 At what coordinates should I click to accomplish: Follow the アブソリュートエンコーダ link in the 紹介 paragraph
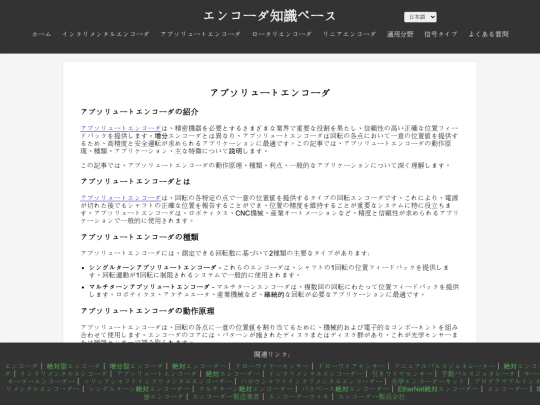coord(121,128)
